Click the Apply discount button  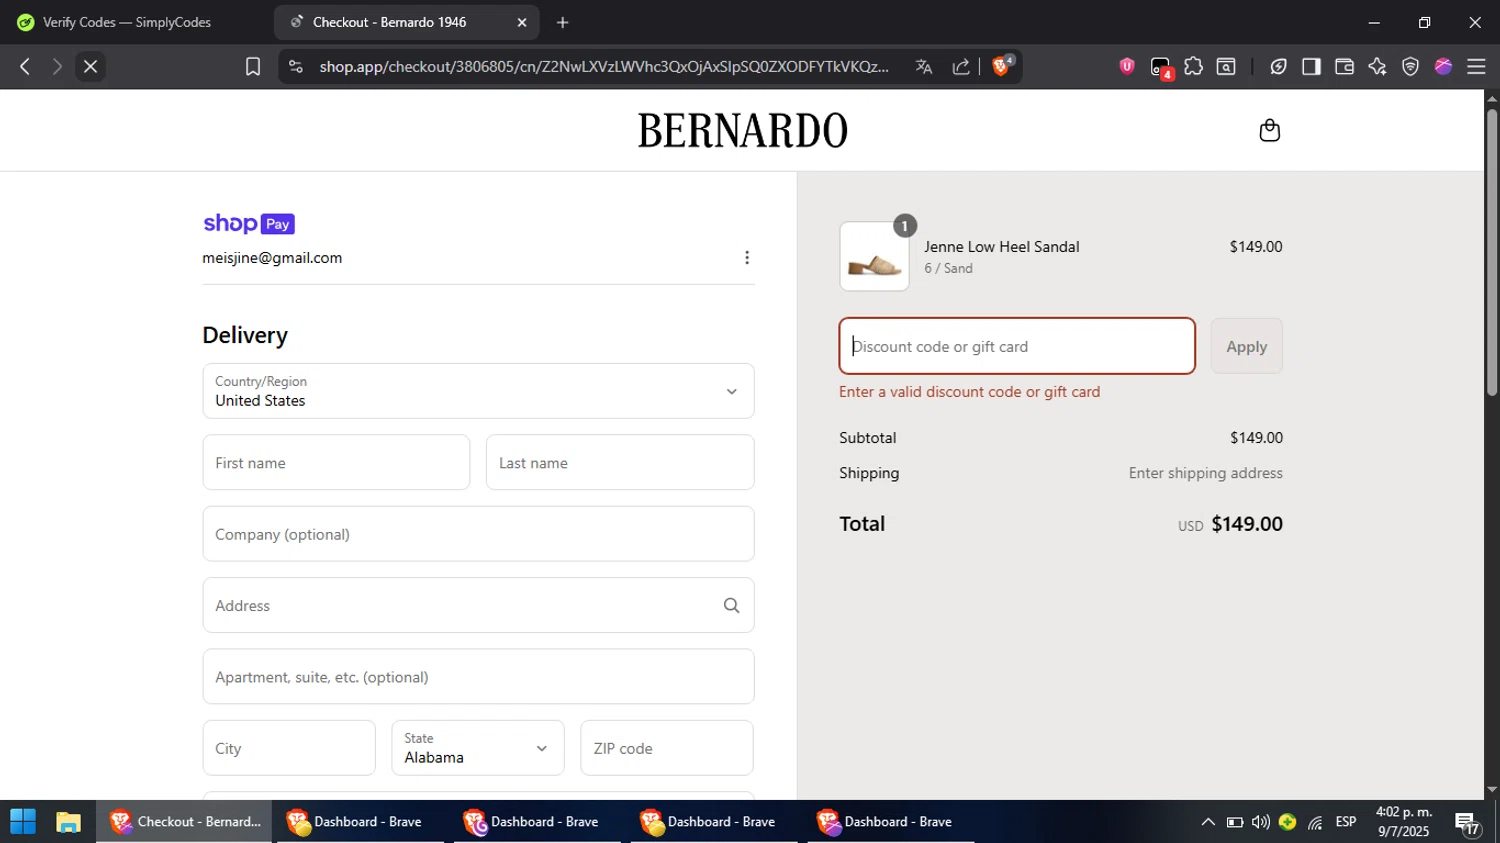[1247, 346]
